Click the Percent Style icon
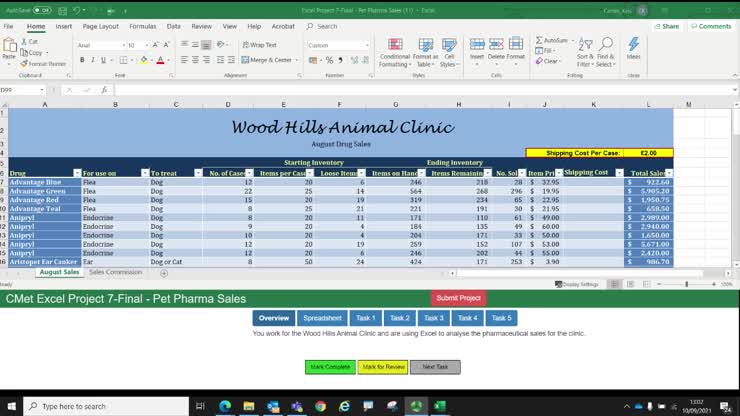 click(x=329, y=60)
